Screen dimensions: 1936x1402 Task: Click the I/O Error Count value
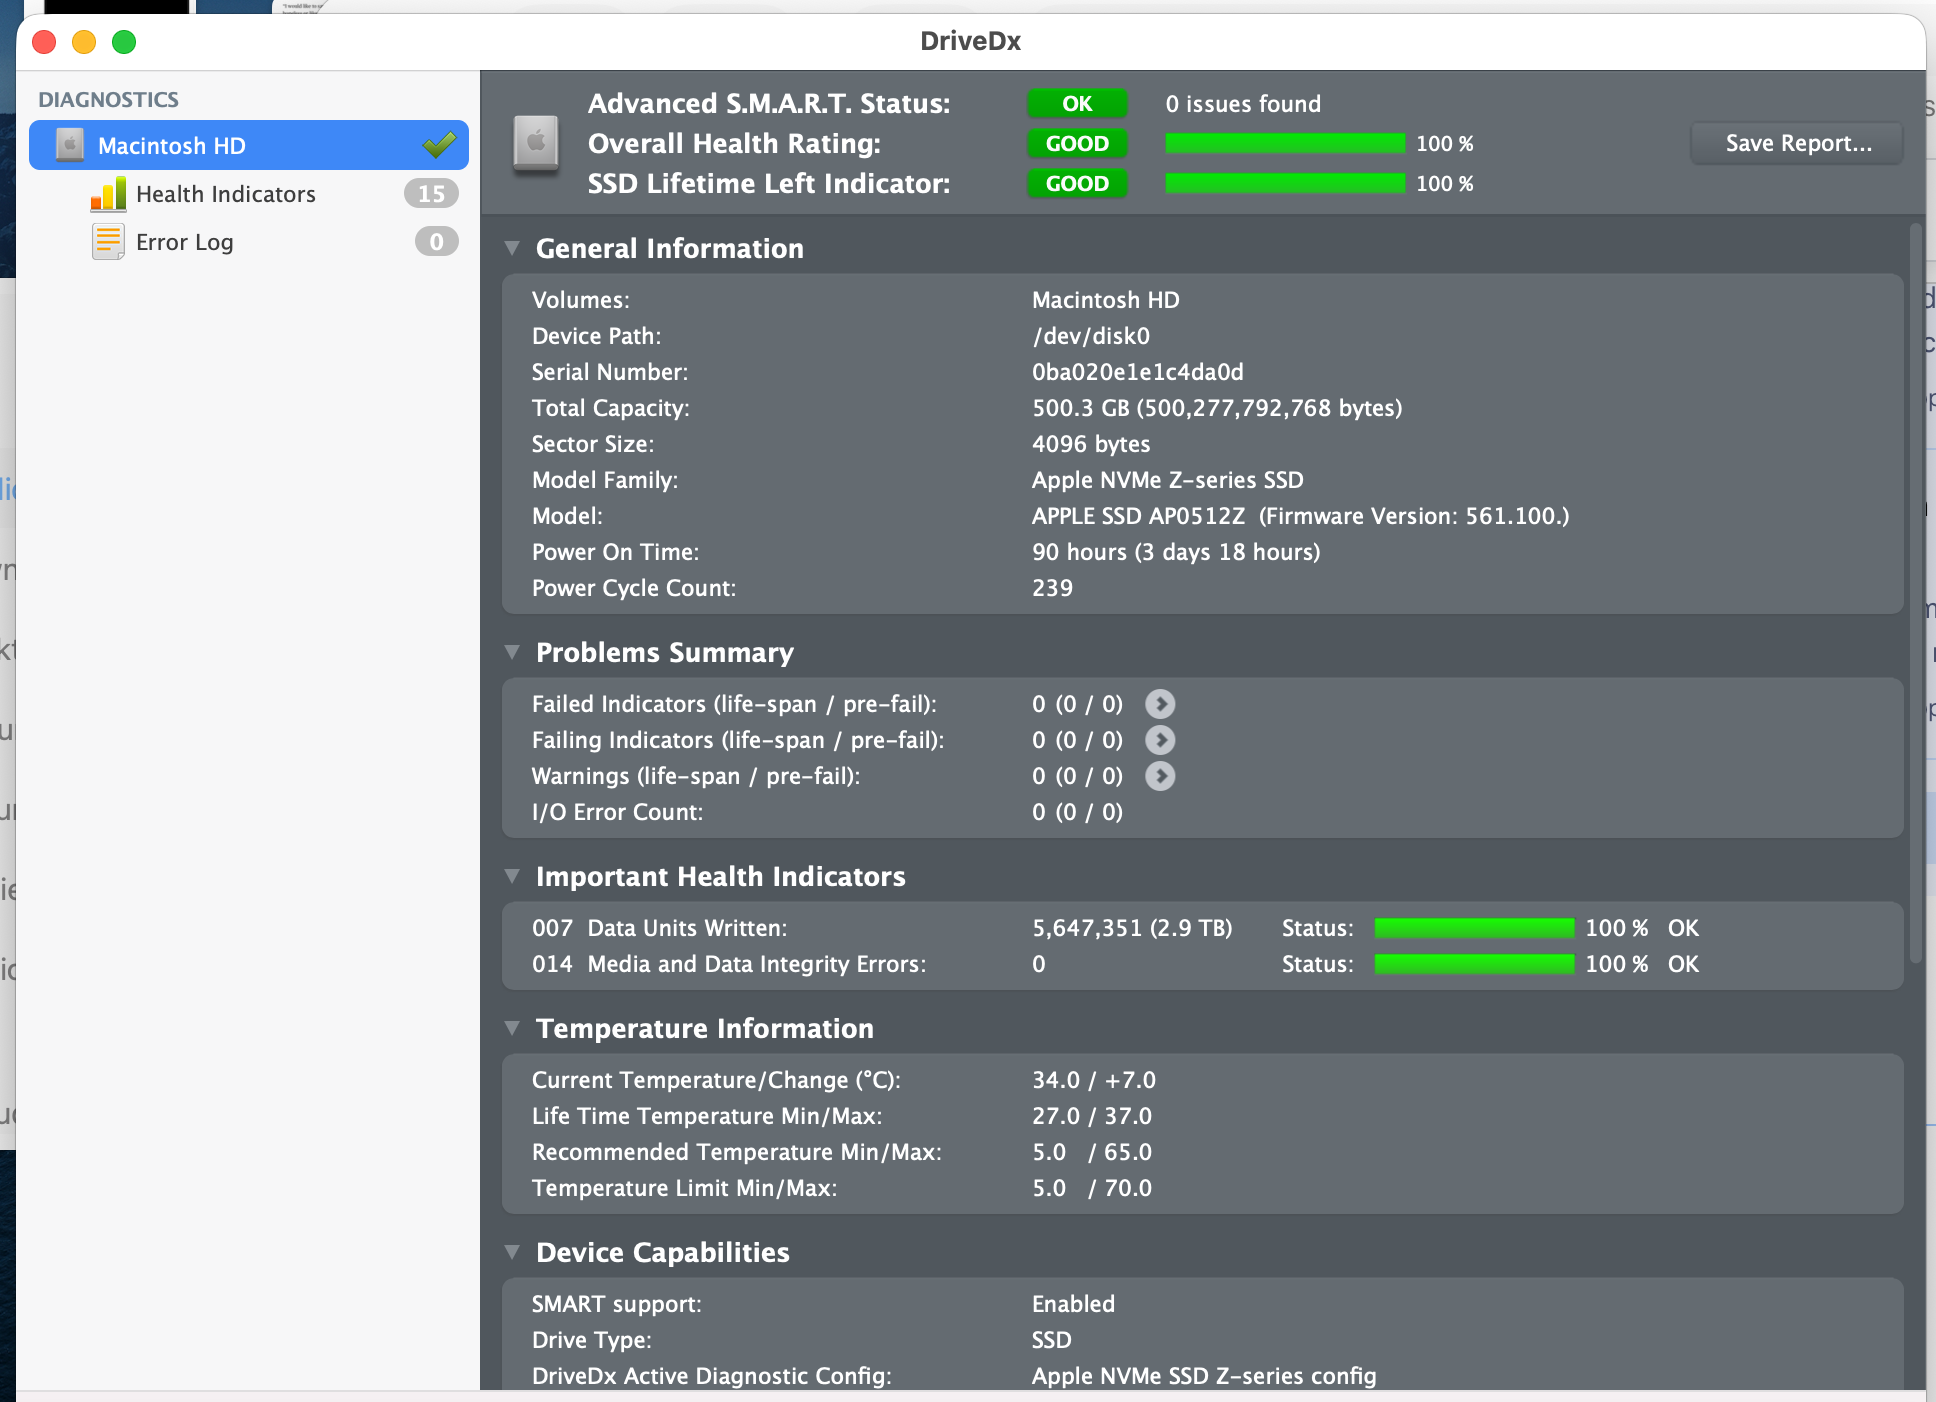coord(1077,812)
